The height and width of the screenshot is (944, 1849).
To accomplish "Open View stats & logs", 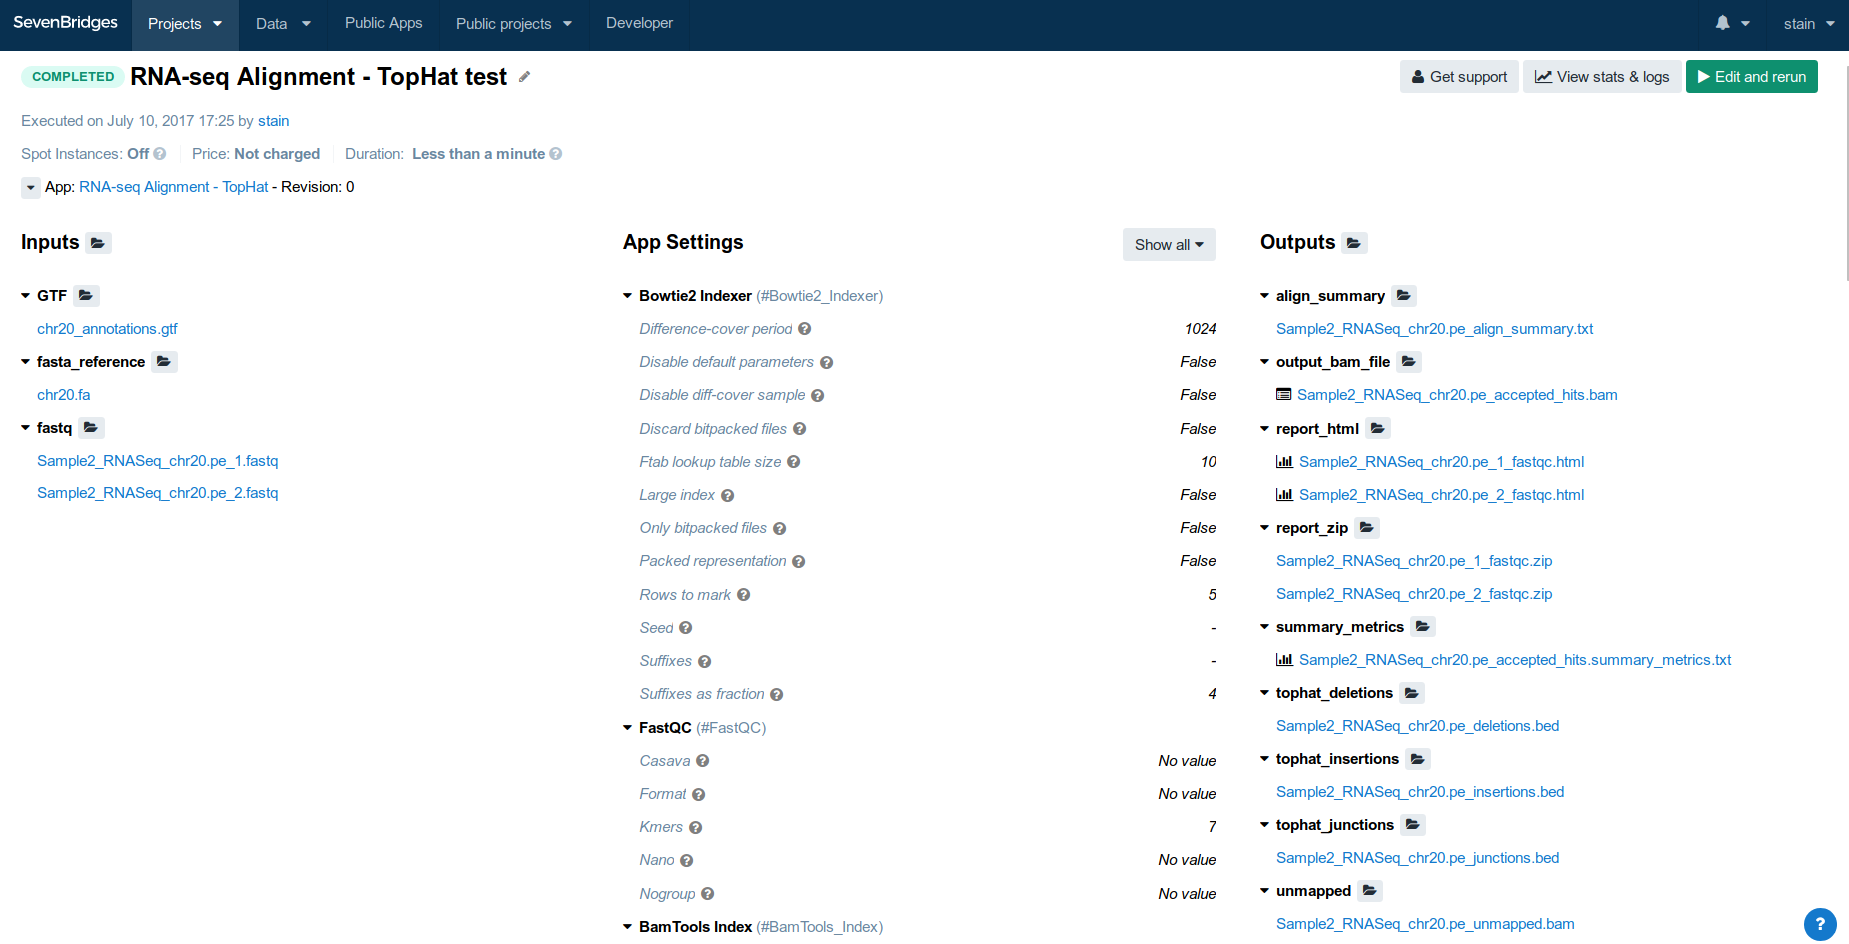I will coord(1602,77).
